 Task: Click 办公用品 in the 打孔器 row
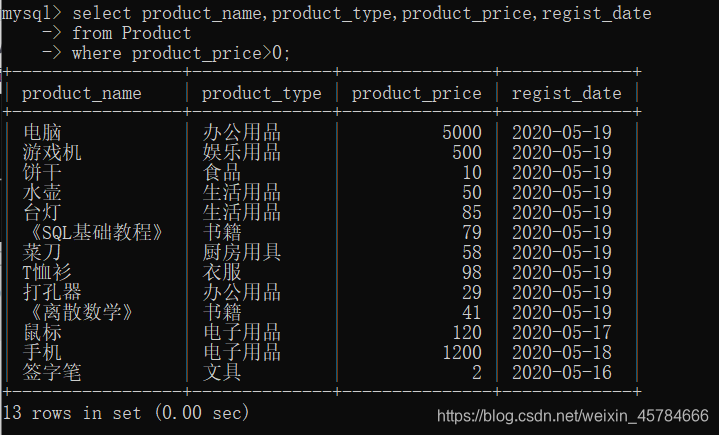pos(242,292)
